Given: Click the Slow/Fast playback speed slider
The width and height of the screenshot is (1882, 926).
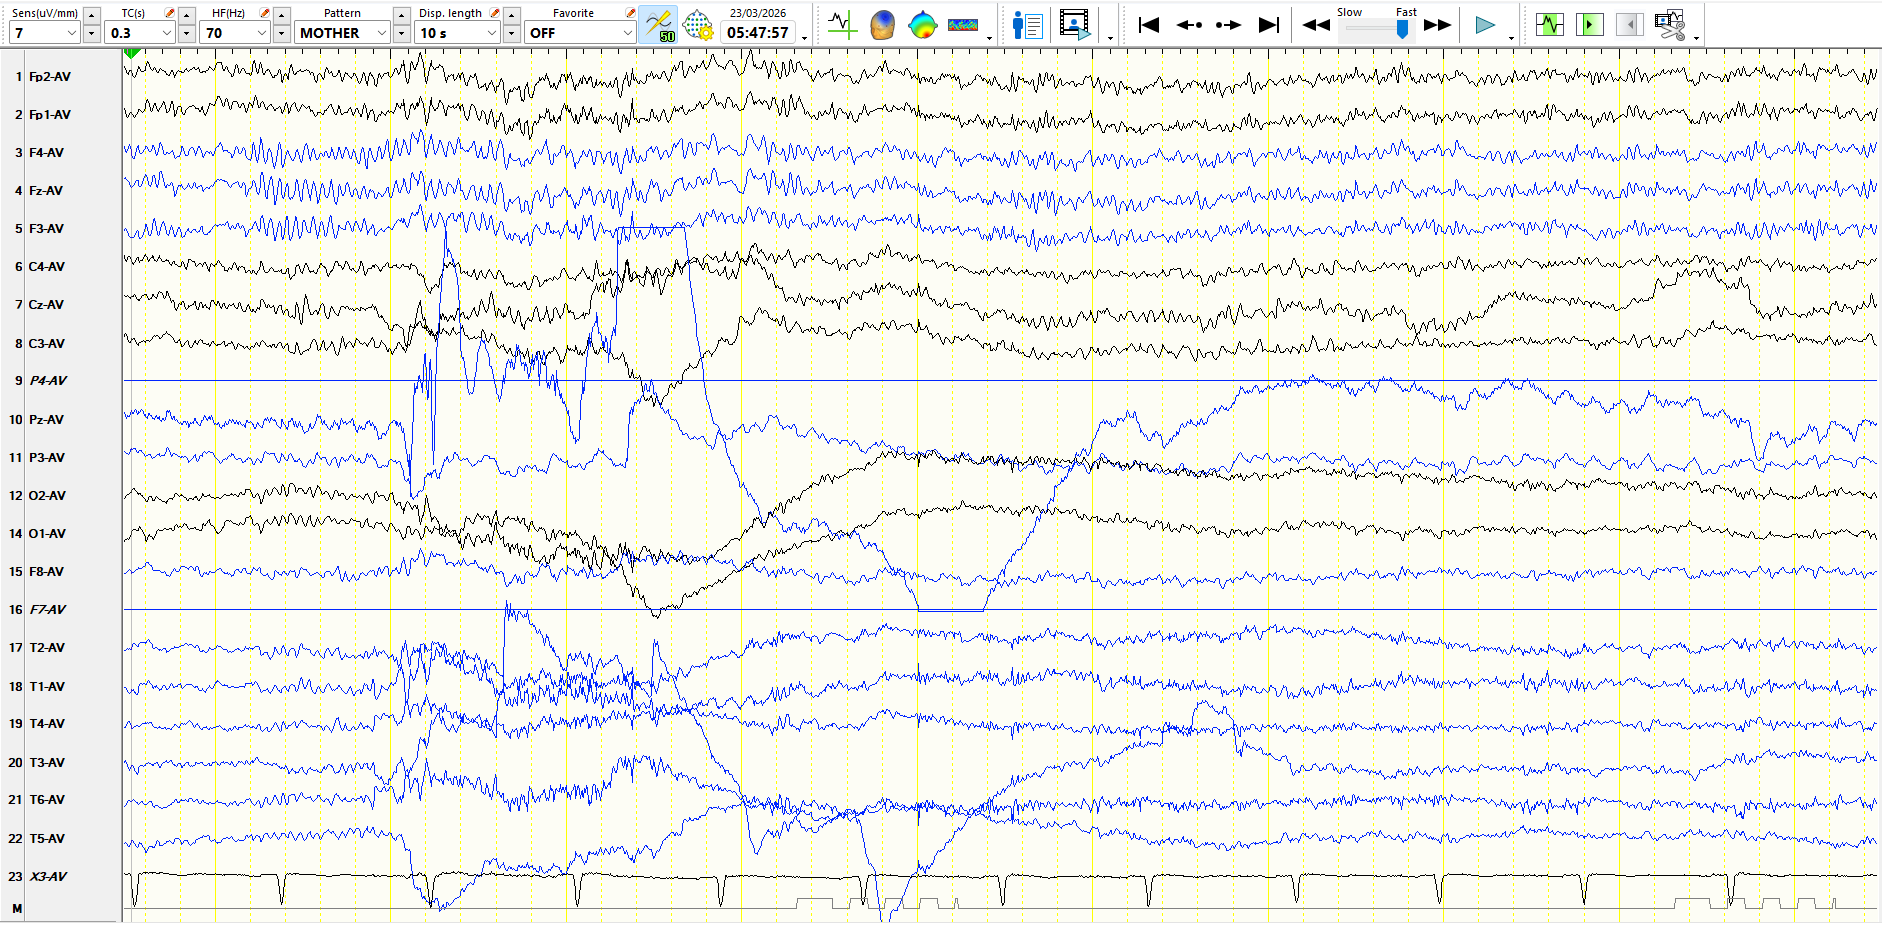Looking at the screenshot, I should [1376, 29].
